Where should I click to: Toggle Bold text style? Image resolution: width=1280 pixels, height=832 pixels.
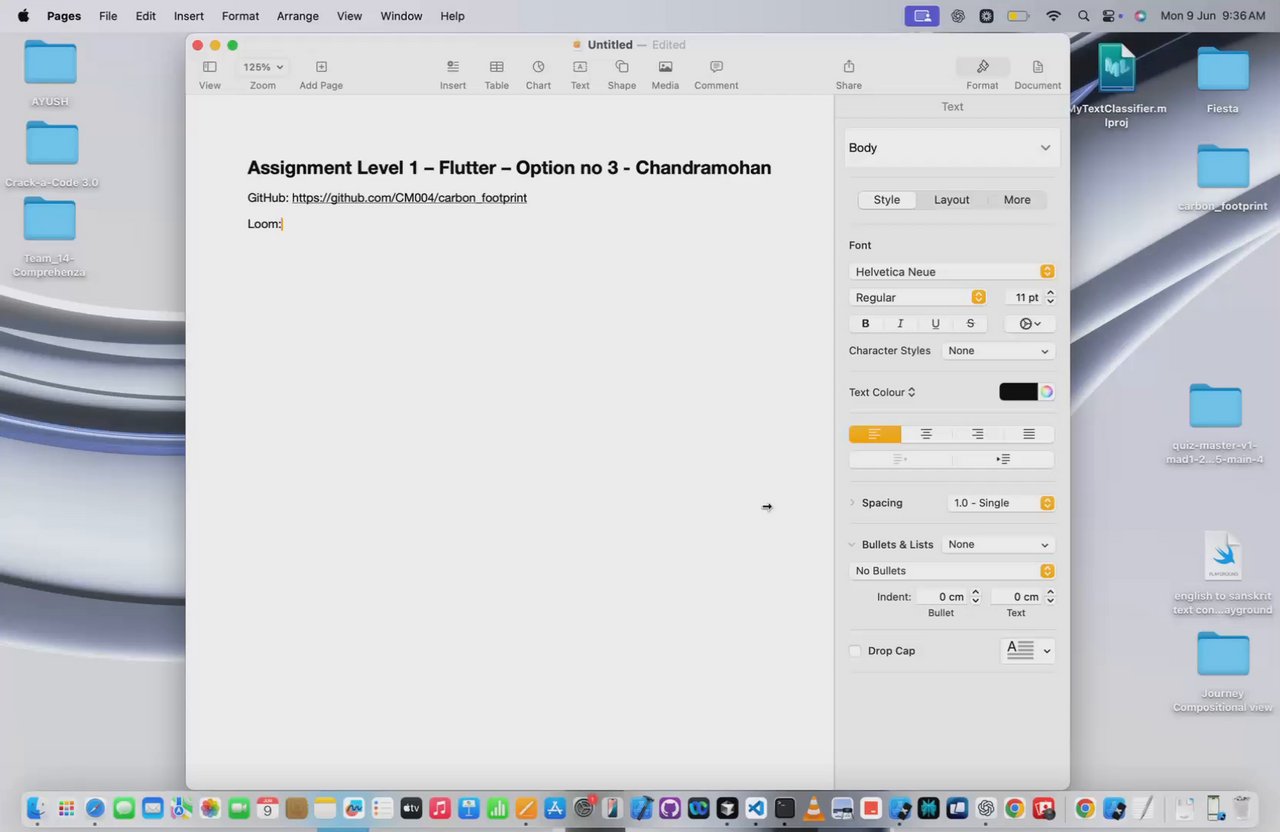(x=866, y=324)
